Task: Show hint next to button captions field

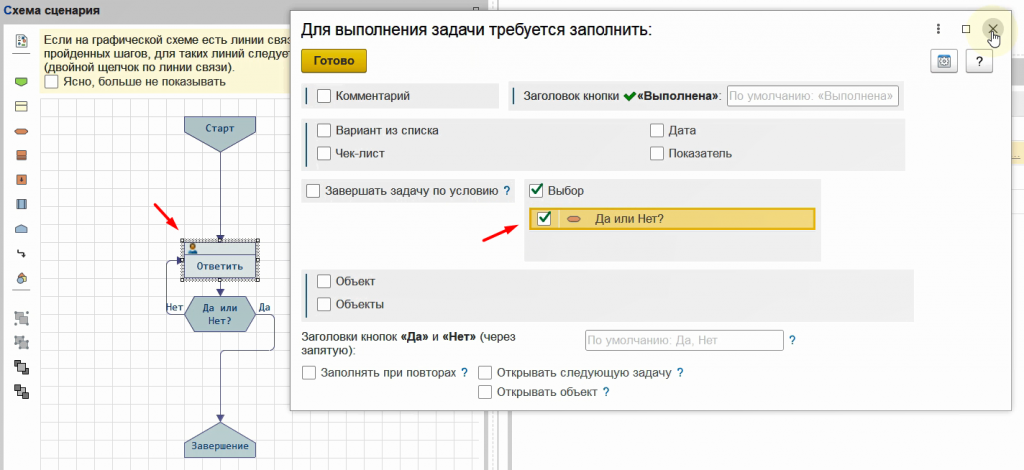Action: tap(792, 340)
